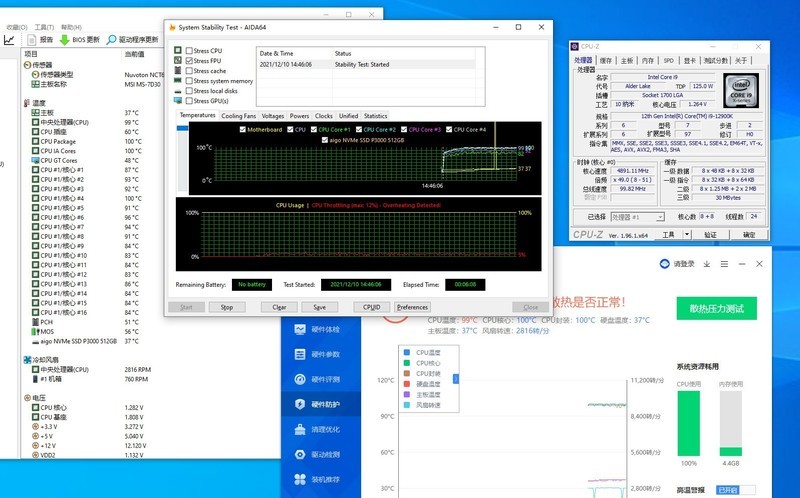The image size is (800, 498).
Task: Click the 温度 thermometer icon in AIDA64 list
Action: pyautogui.click(x=27, y=103)
